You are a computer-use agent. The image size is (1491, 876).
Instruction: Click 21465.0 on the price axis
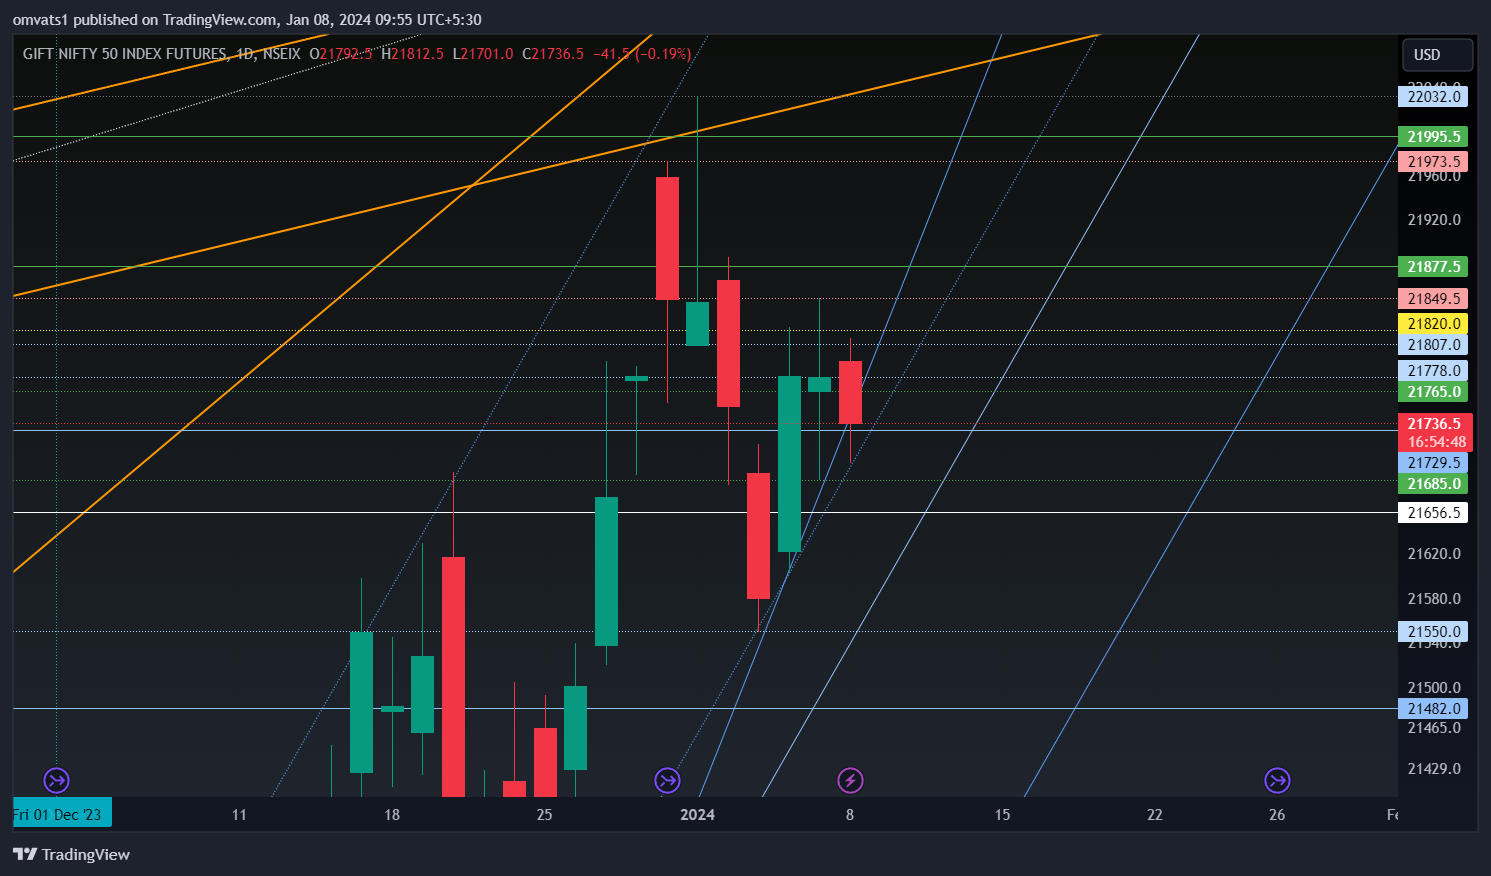[1434, 728]
